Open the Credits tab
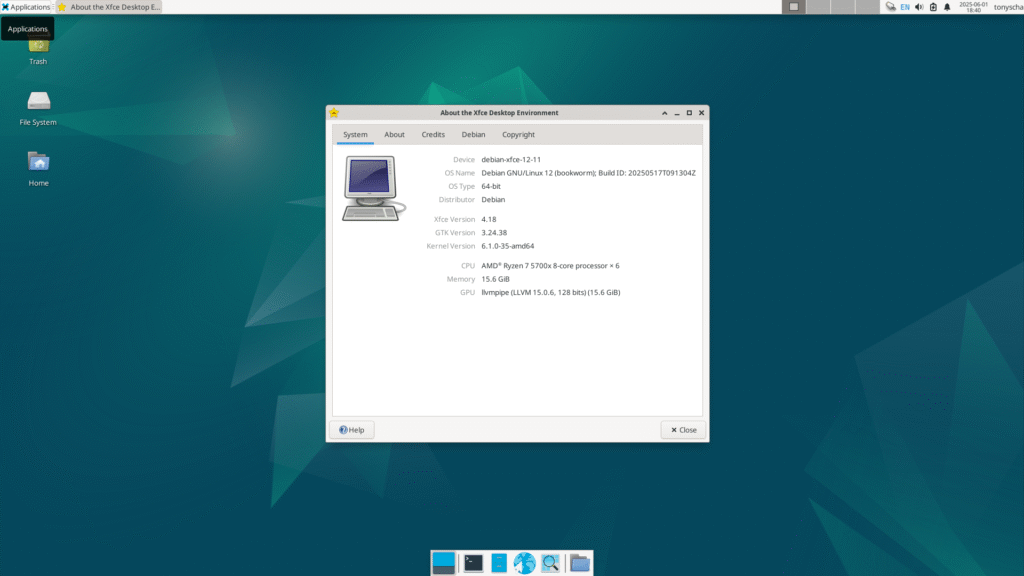 click(x=433, y=135)
